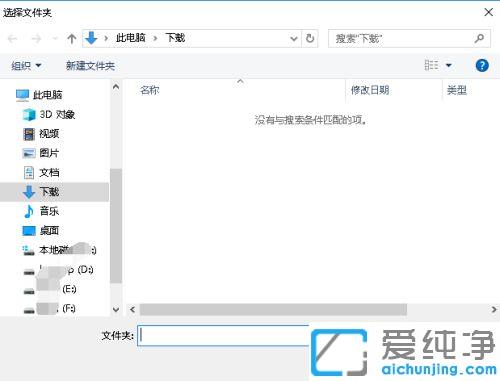Select 此电脑 in address bar breadcrumb
This screenshot has width=500, height=381.
(x=131, y=38)
